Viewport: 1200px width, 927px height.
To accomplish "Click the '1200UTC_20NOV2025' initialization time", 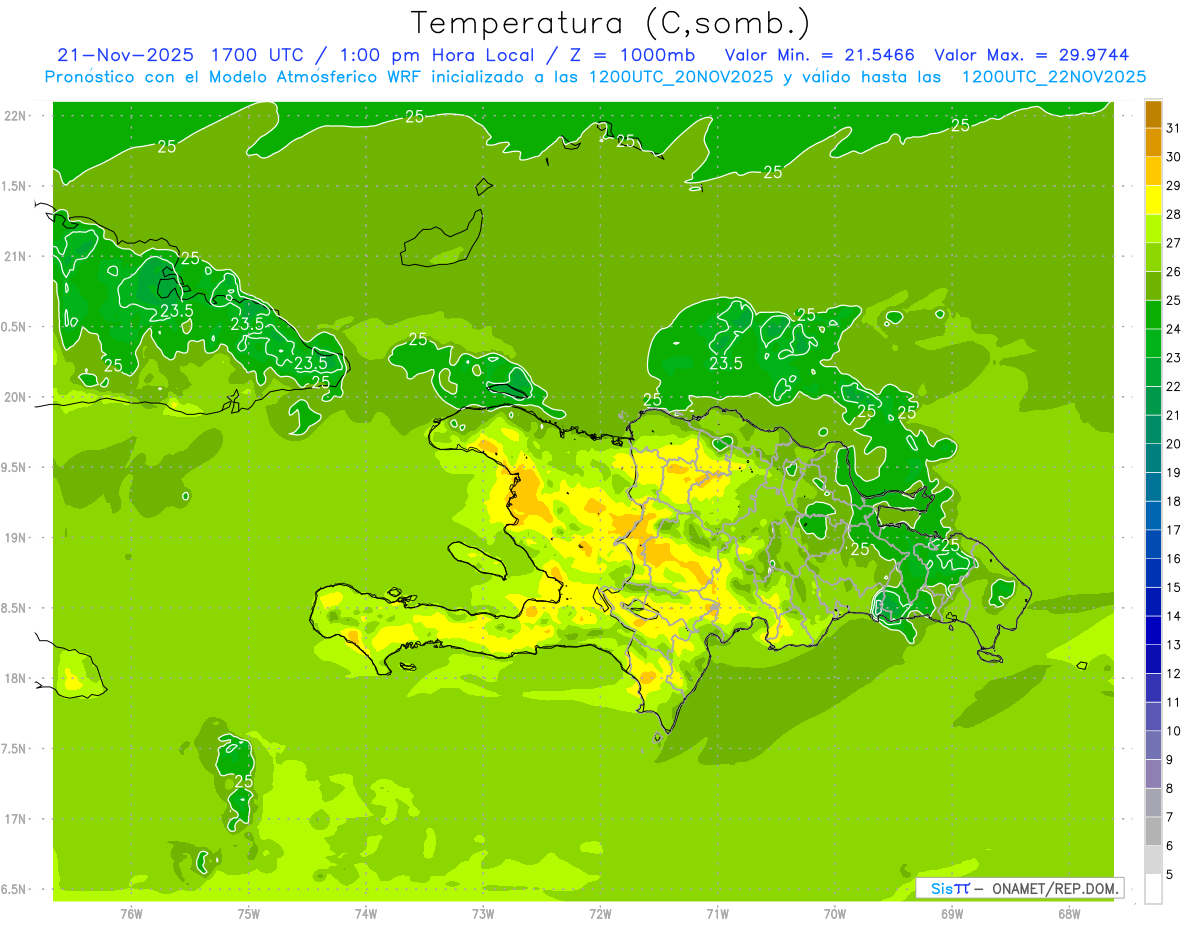I will (681, 77).
